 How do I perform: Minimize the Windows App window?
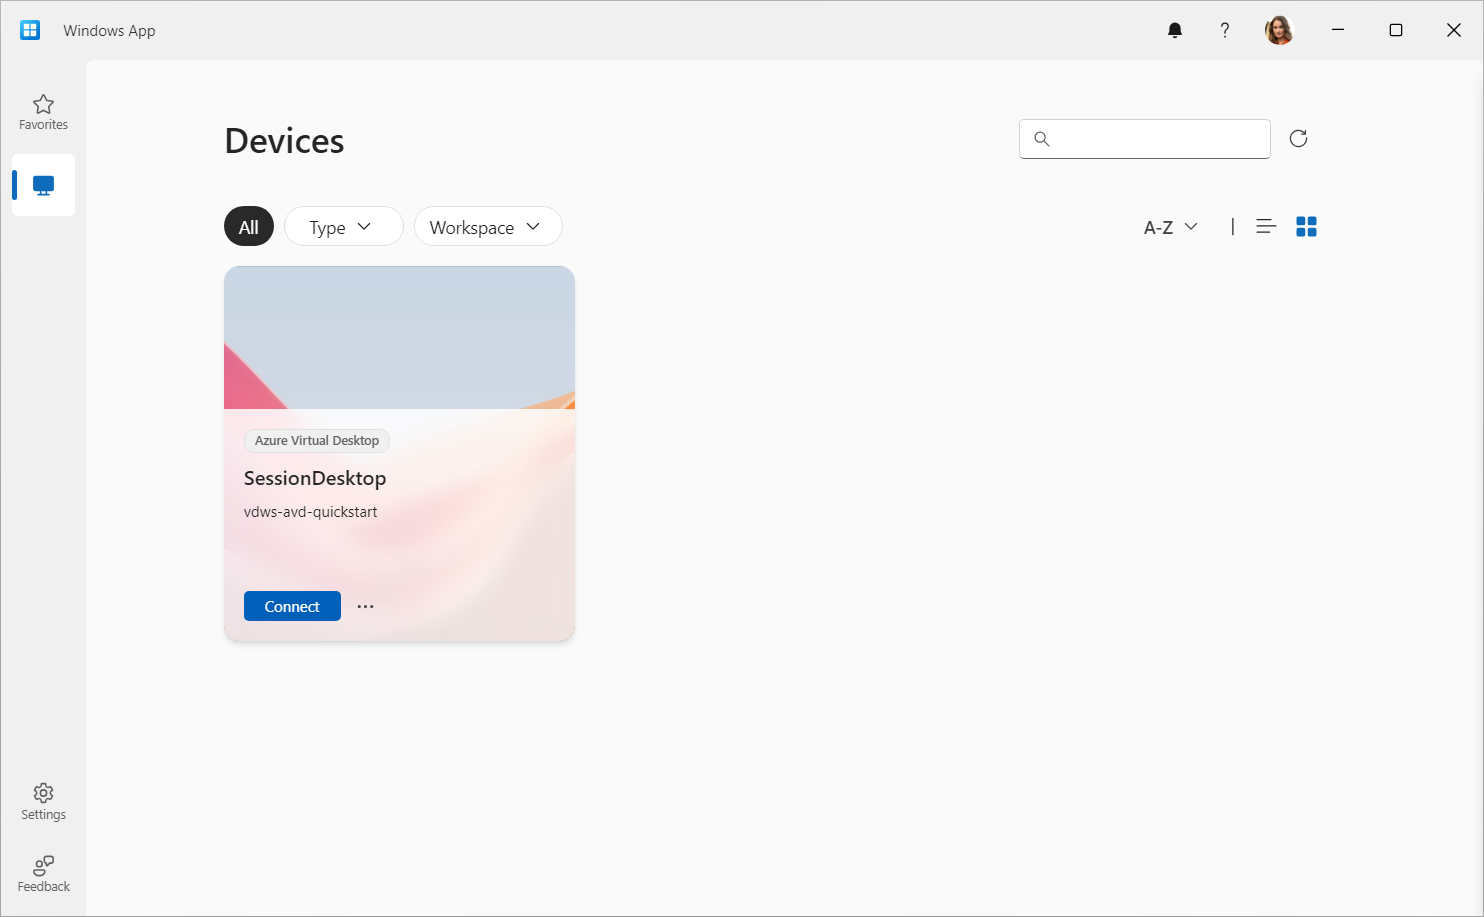[x=1338, y=30]
